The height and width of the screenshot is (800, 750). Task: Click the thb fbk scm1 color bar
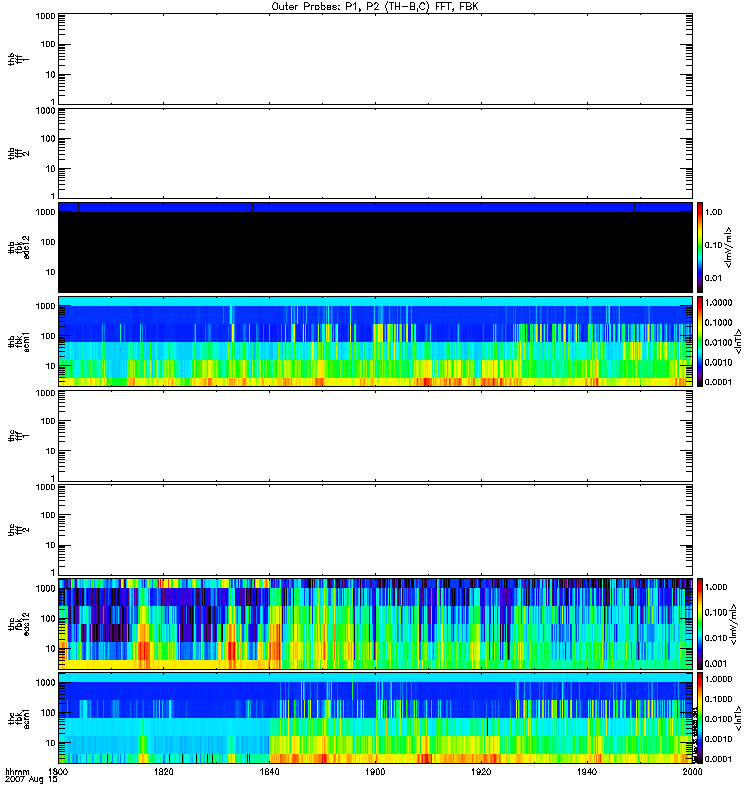click(x=701, y=341)
